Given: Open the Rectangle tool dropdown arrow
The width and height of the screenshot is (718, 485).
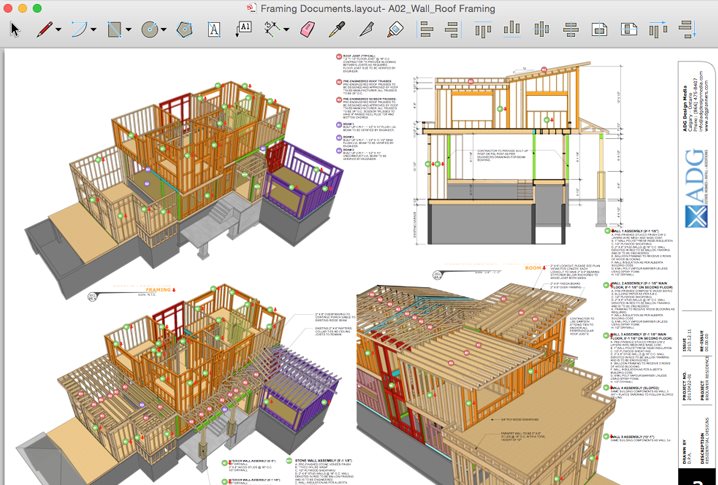Looking at the screenshot, I should tap(129, 30).
